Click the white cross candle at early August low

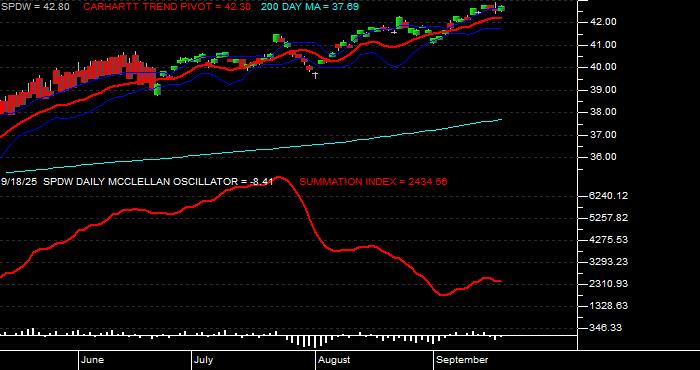(x=316, y=75)
